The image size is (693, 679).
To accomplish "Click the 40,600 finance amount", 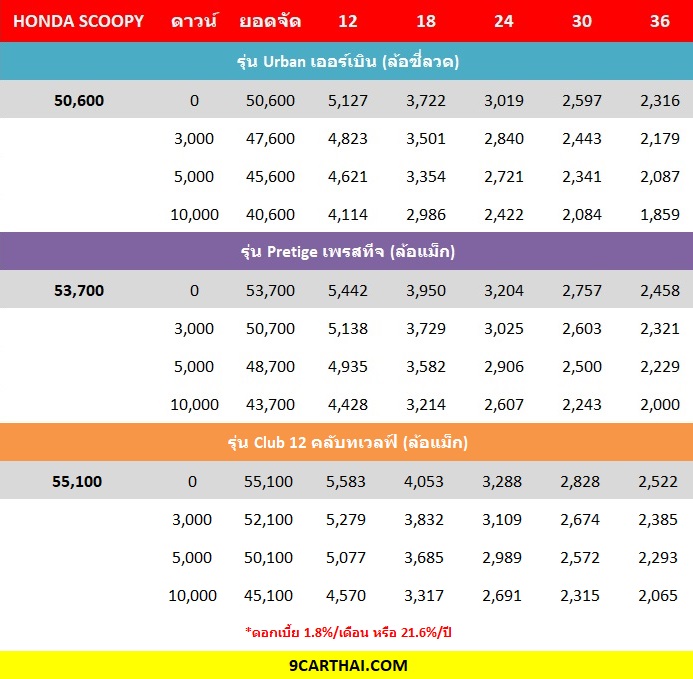I will [270, 215].
